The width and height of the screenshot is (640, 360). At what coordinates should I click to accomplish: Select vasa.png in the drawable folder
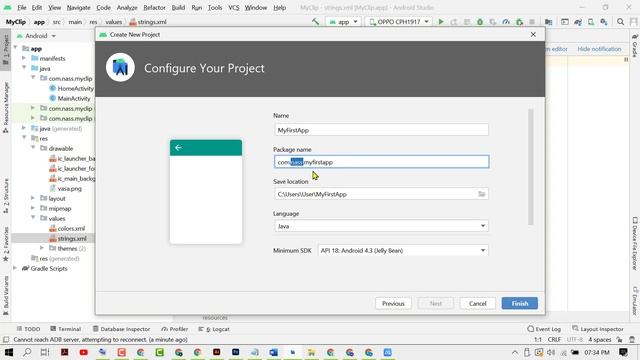(69, 188)
